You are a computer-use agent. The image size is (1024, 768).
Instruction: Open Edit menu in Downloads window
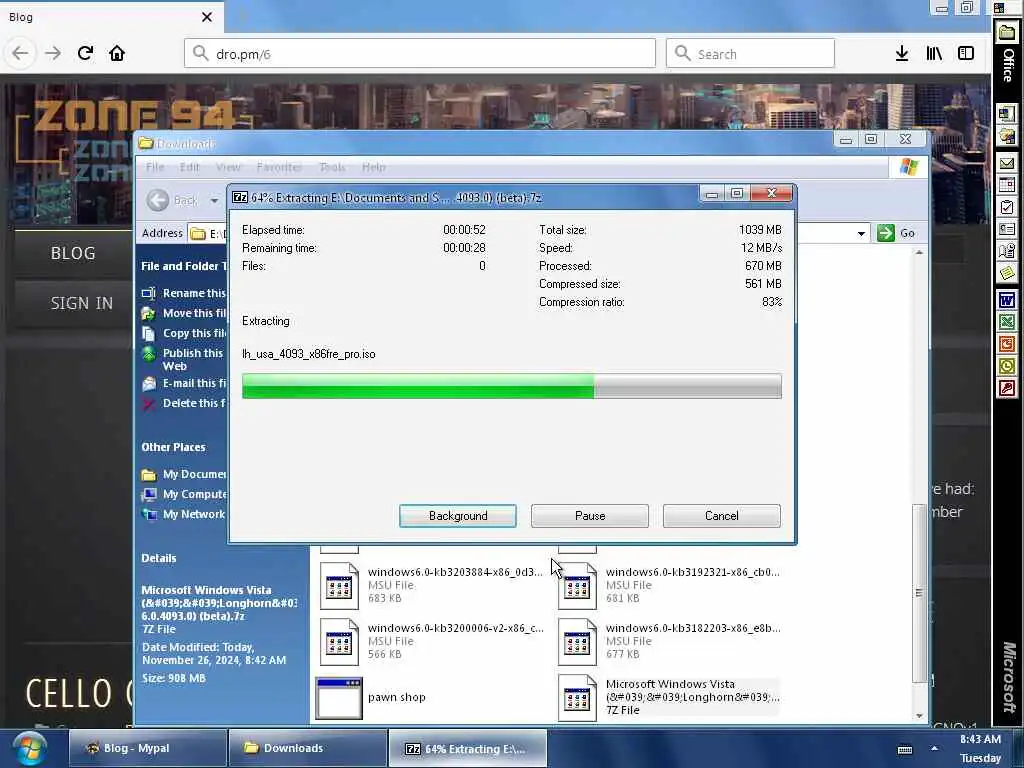click(189, 167)
